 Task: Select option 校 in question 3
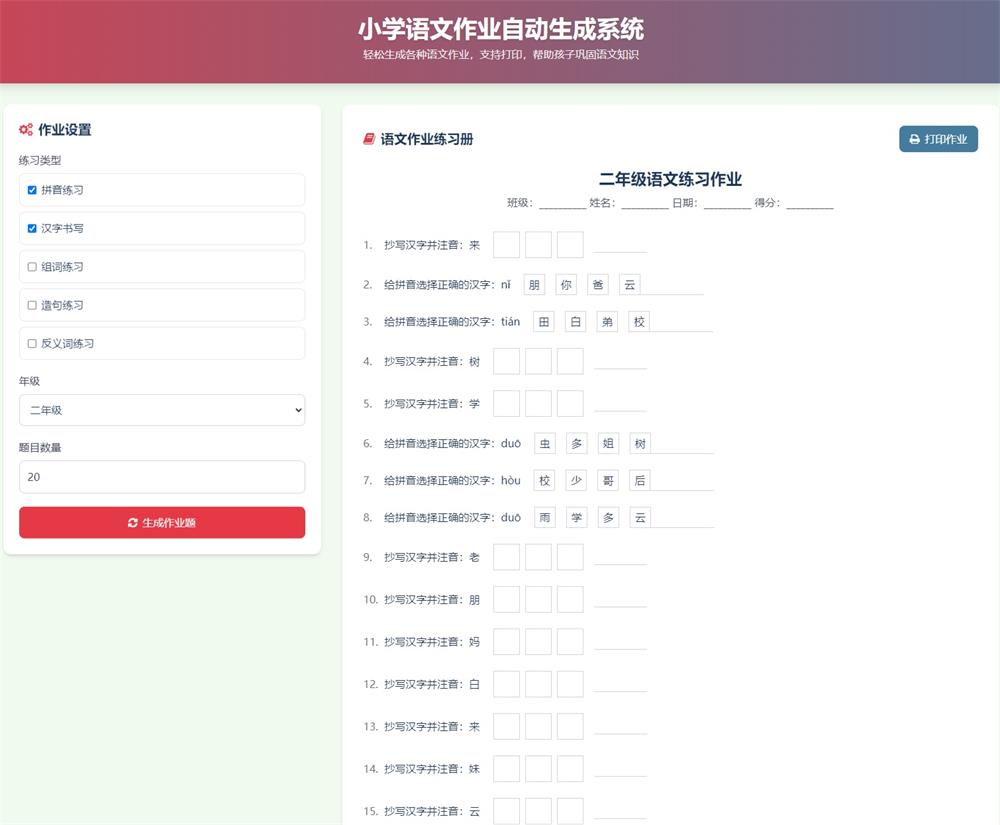pyautogui.click(x=639, y=322)
